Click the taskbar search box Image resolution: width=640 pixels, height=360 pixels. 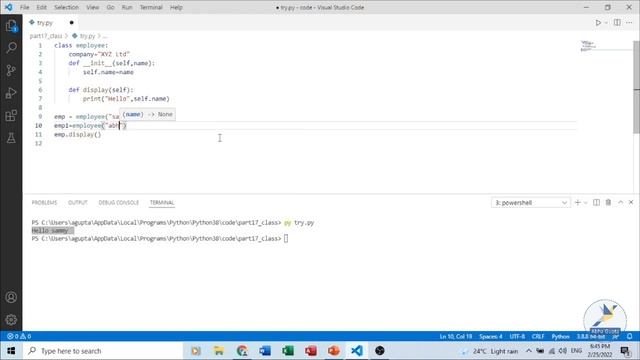102,351
